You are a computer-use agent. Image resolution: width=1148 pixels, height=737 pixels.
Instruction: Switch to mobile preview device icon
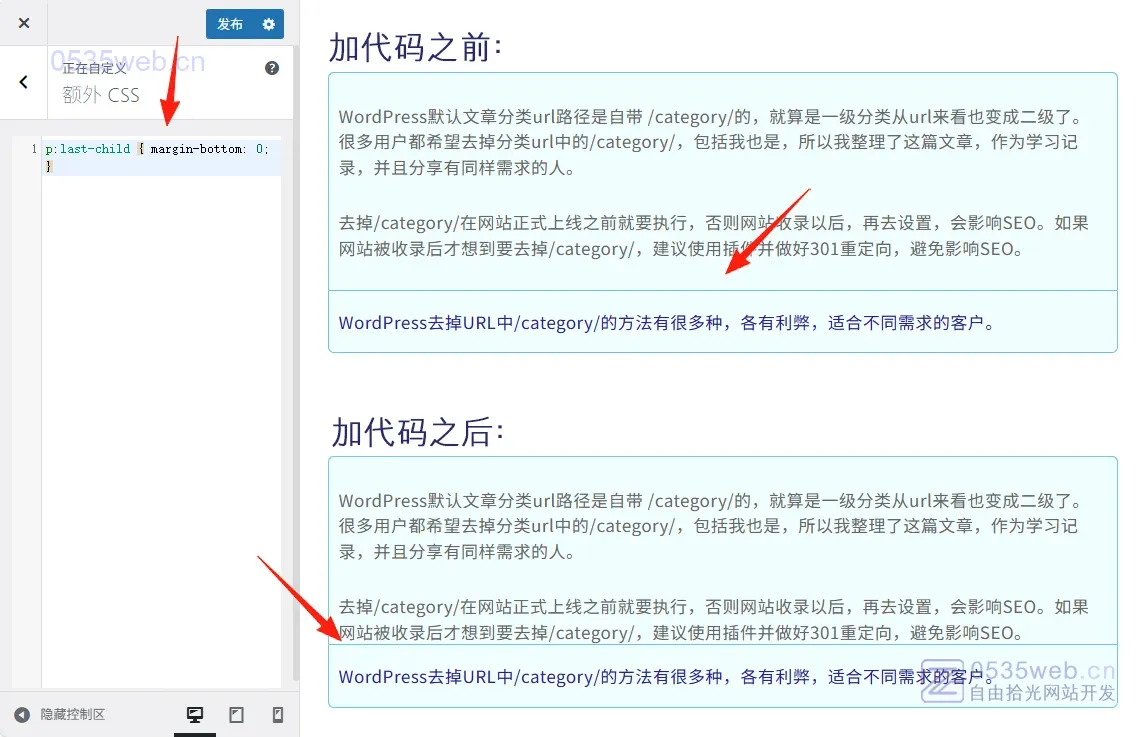click(x=278, y=715)
